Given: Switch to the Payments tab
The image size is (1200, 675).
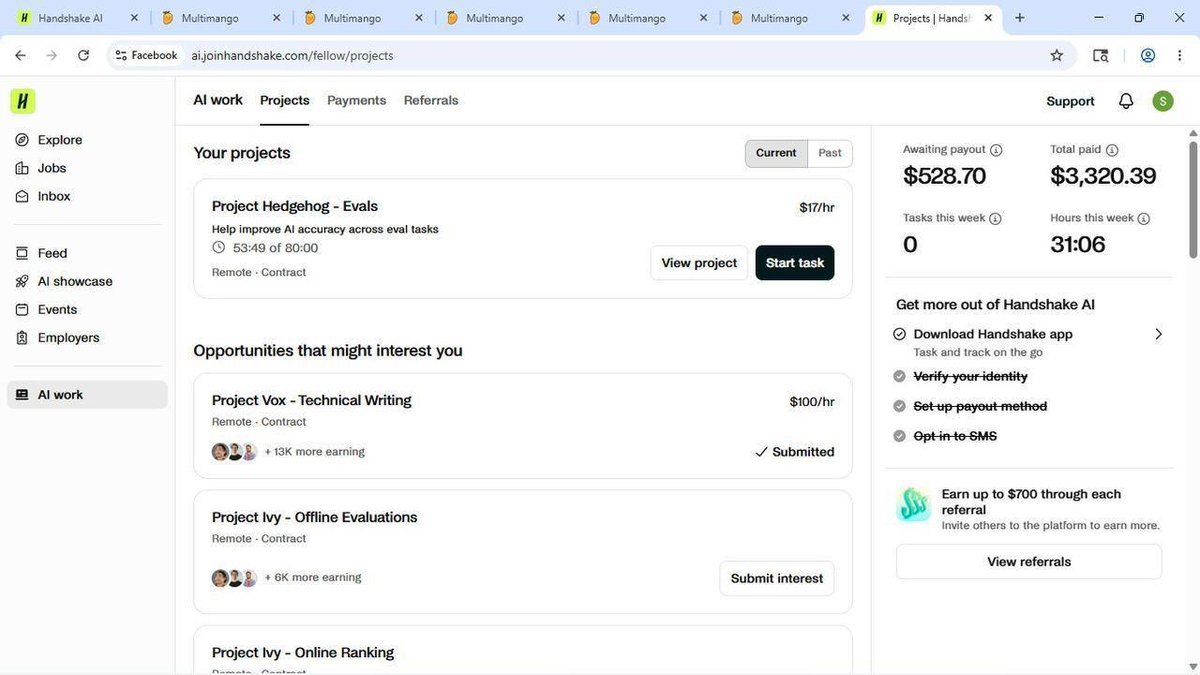Looking at the screenshot, I should pos(356,100).
